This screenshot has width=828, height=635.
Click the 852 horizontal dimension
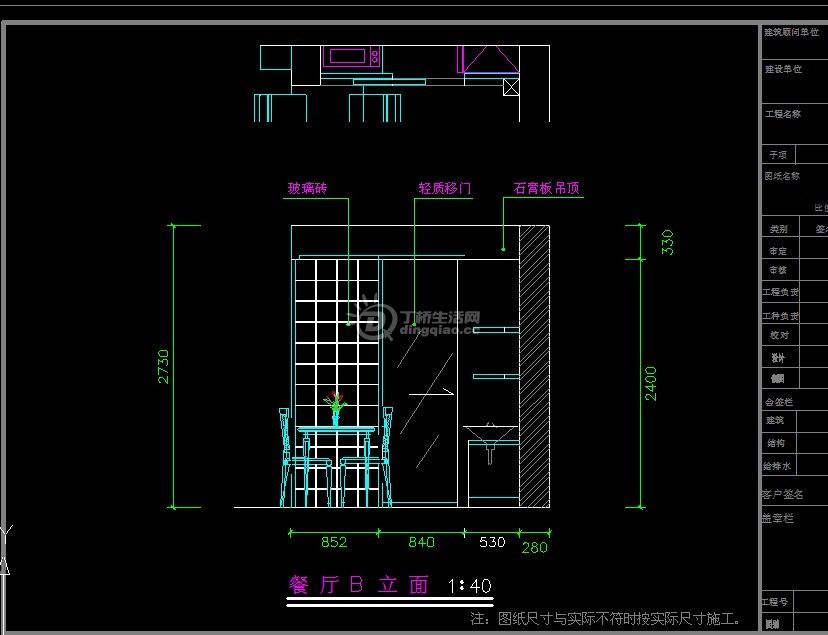coord(334,543)
